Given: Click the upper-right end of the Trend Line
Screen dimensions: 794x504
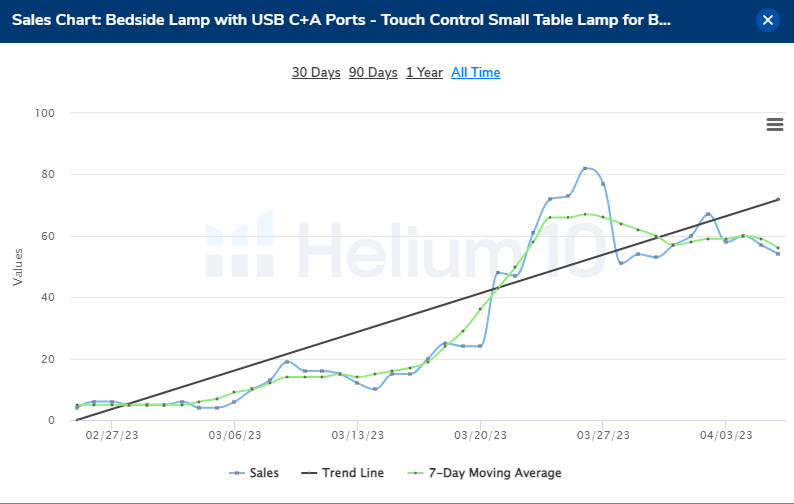Looking at the screenshot, I should 778,199.
